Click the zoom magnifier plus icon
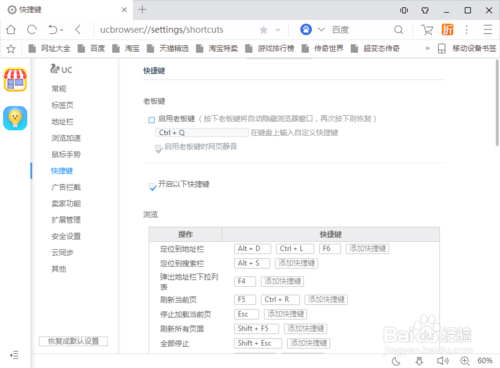 pyautogui.click(x=465, y=361)
